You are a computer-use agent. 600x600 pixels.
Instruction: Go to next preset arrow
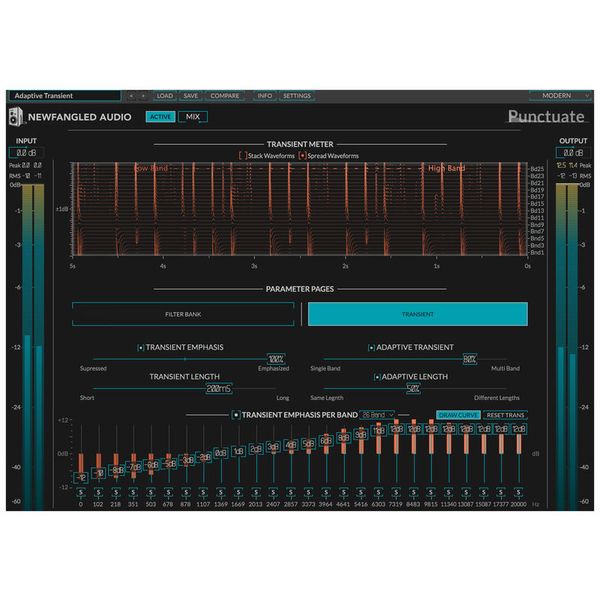[143, 96]
